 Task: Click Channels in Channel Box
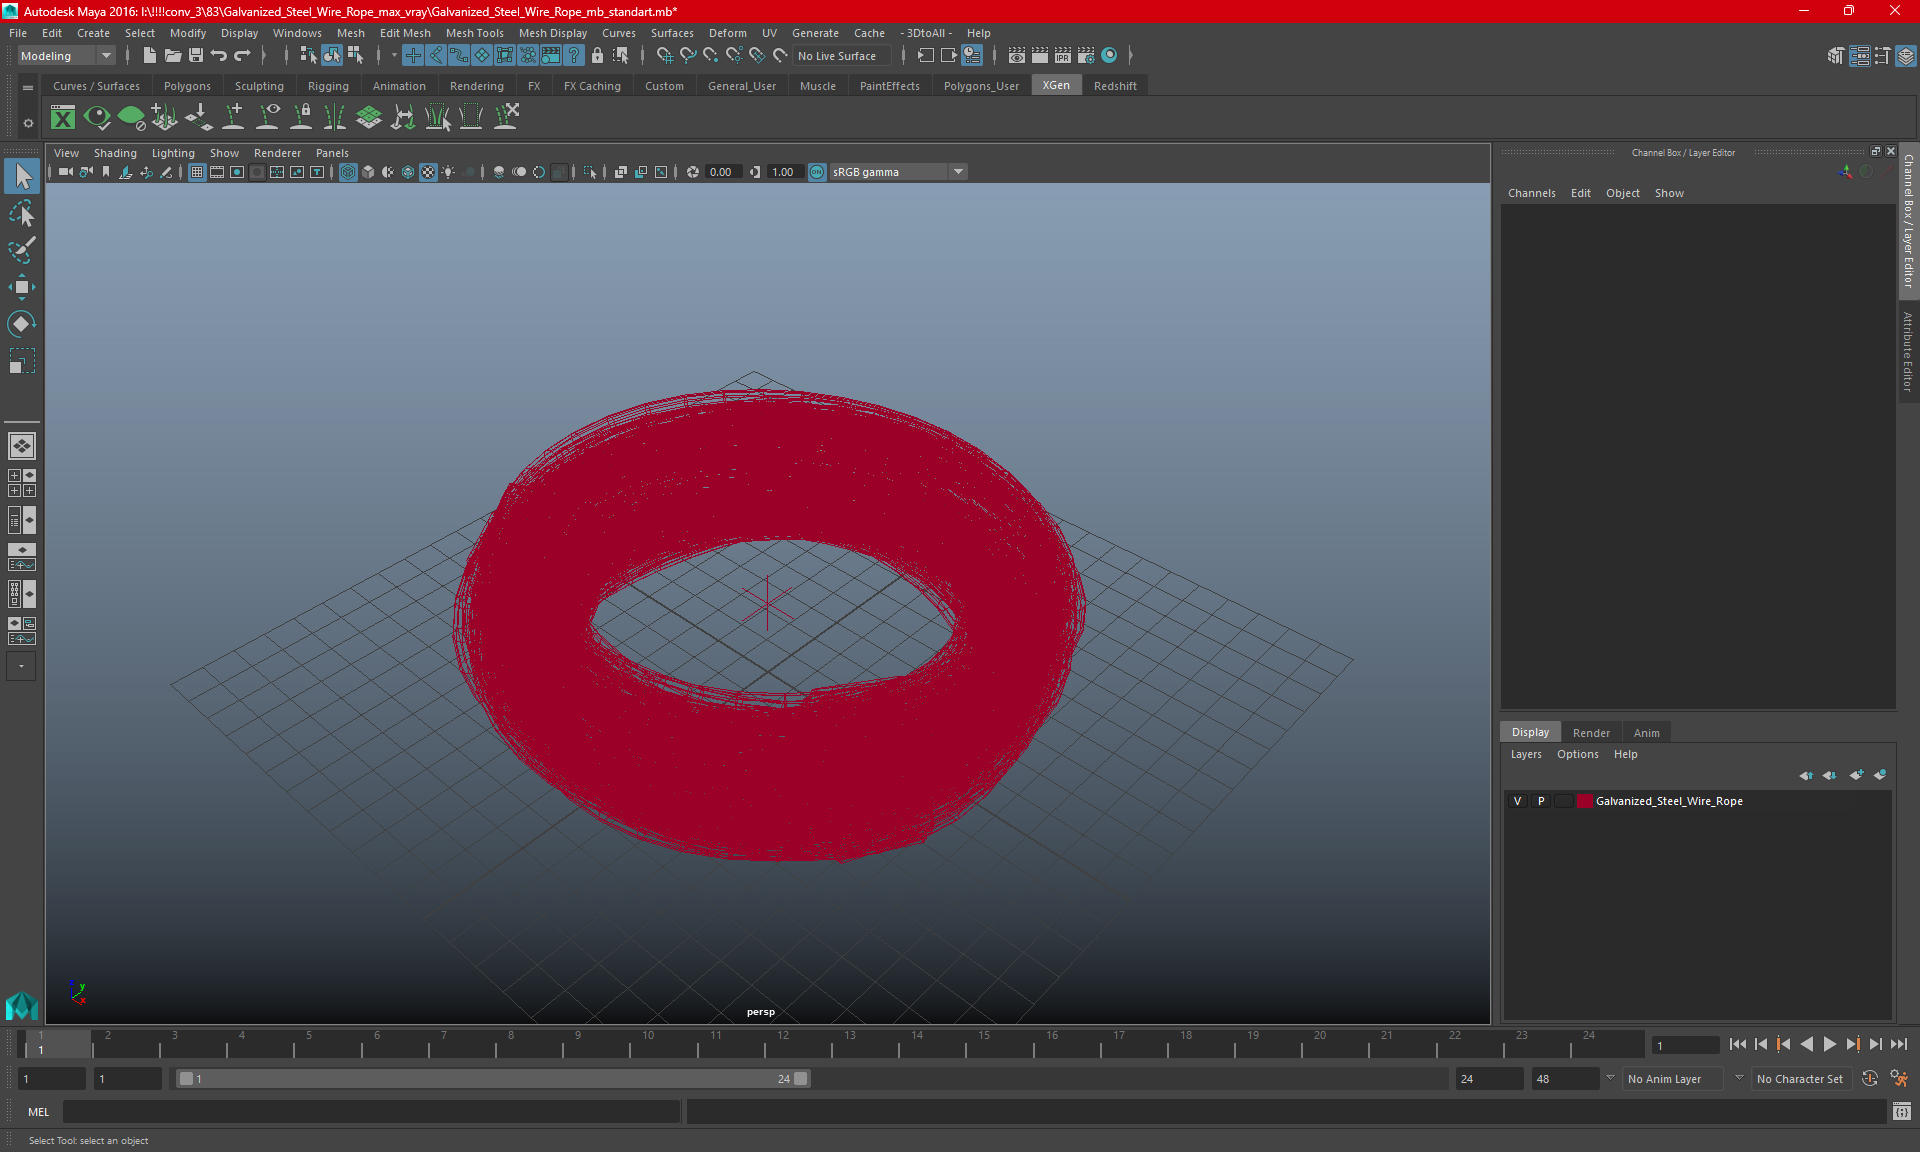[1531, 193]
